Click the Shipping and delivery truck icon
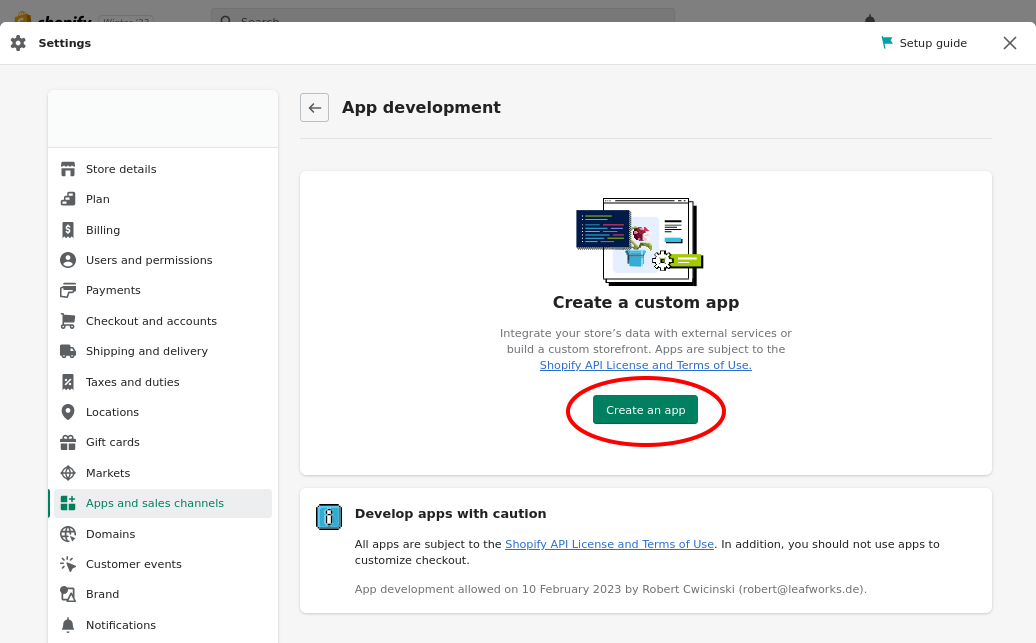Screen dimensions: 1036x643 [x=68, y=351]
